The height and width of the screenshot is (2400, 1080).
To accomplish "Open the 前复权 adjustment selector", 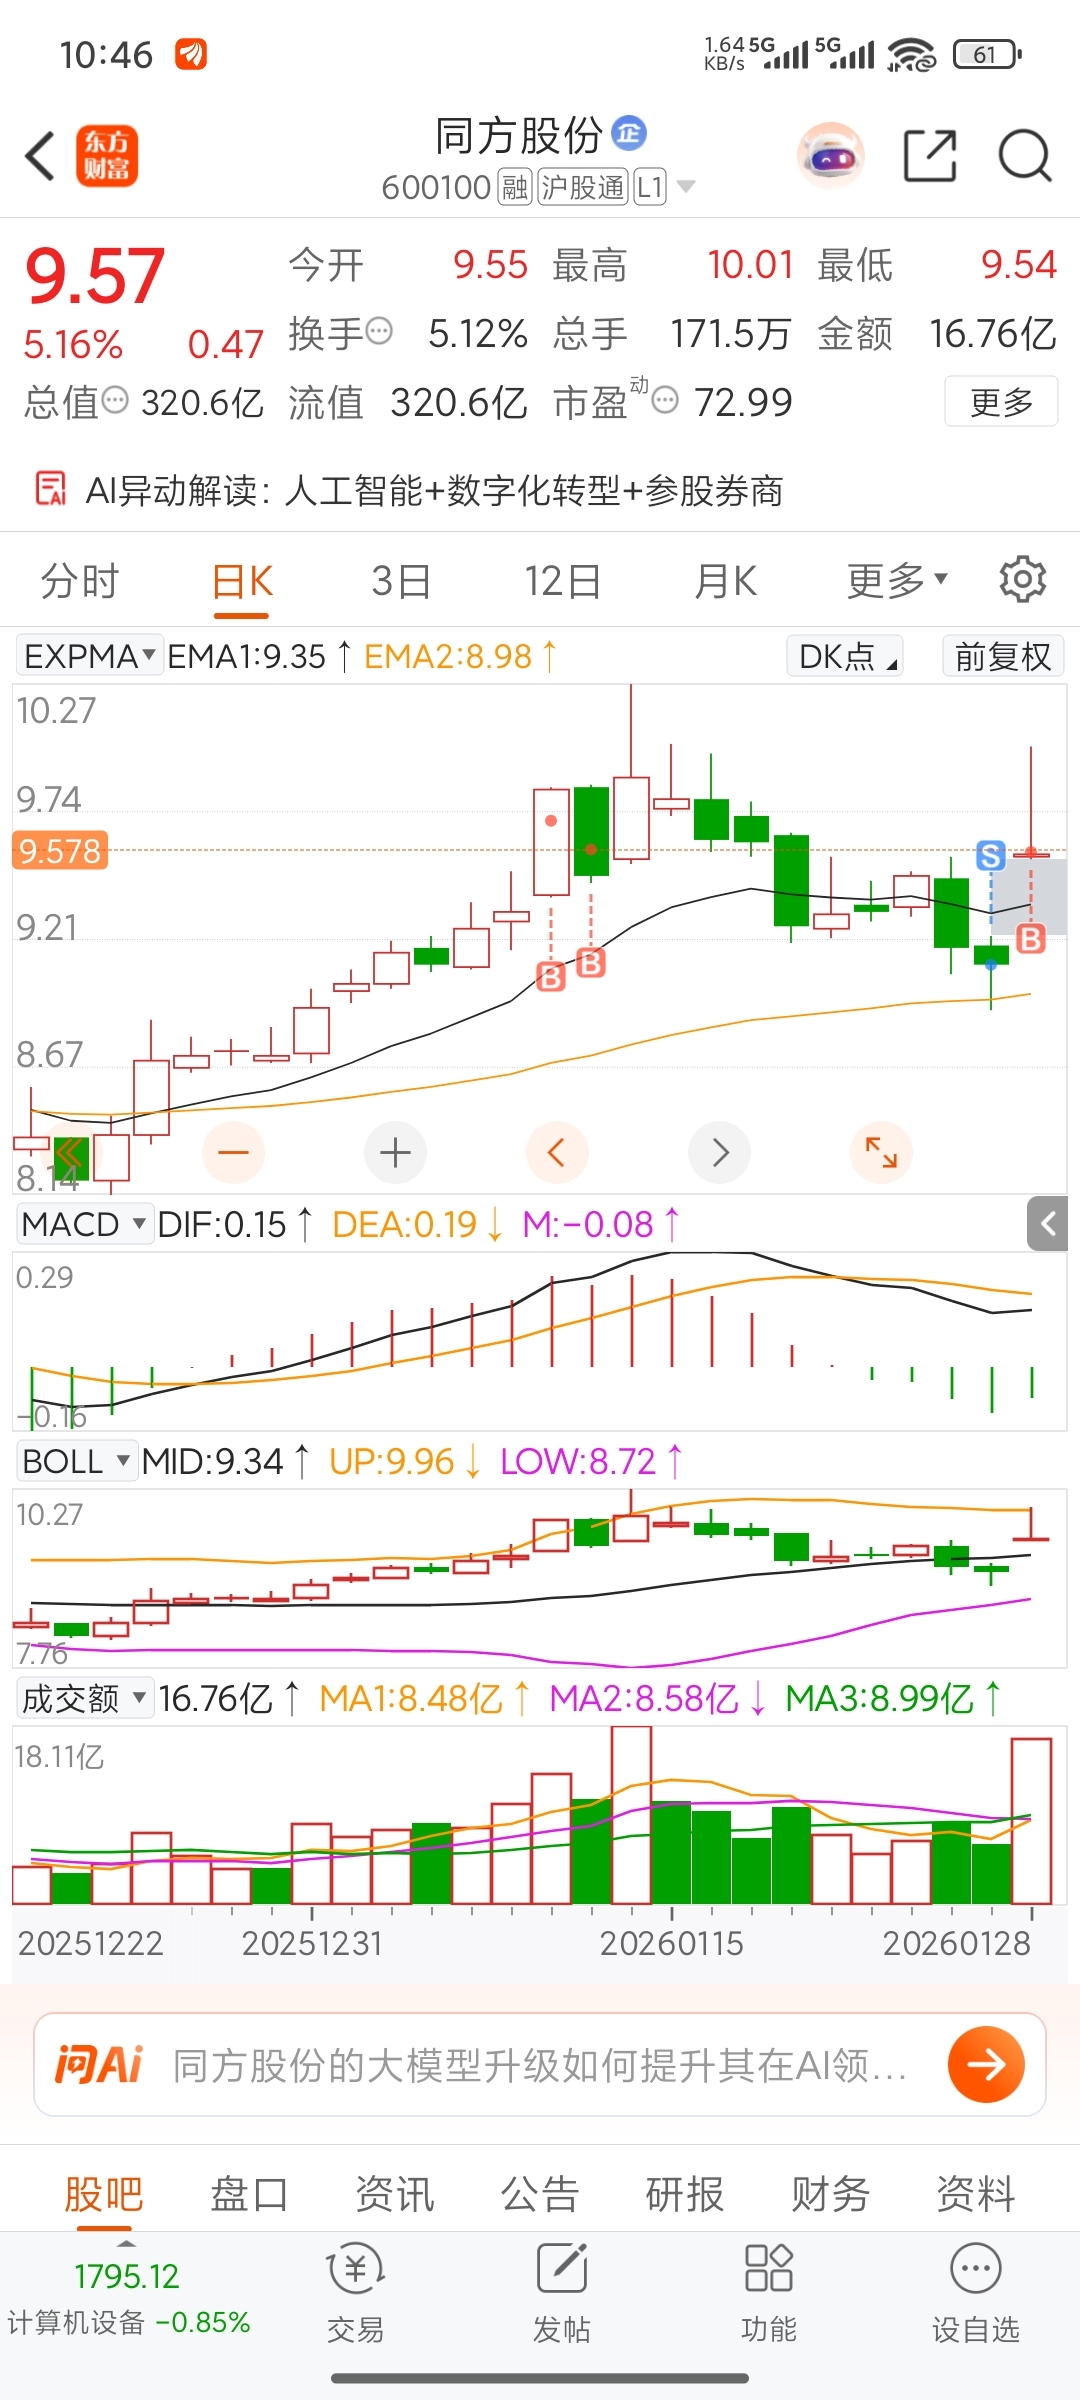I will [x=1003, y=656].
